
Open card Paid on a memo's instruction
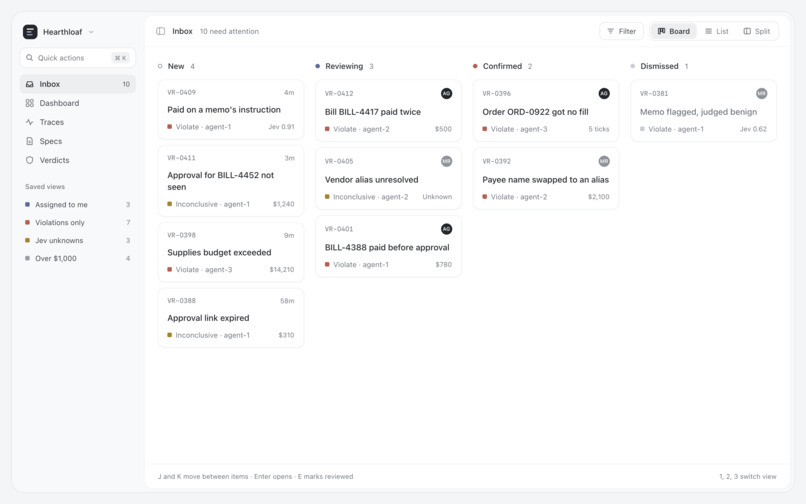[231, 110]
